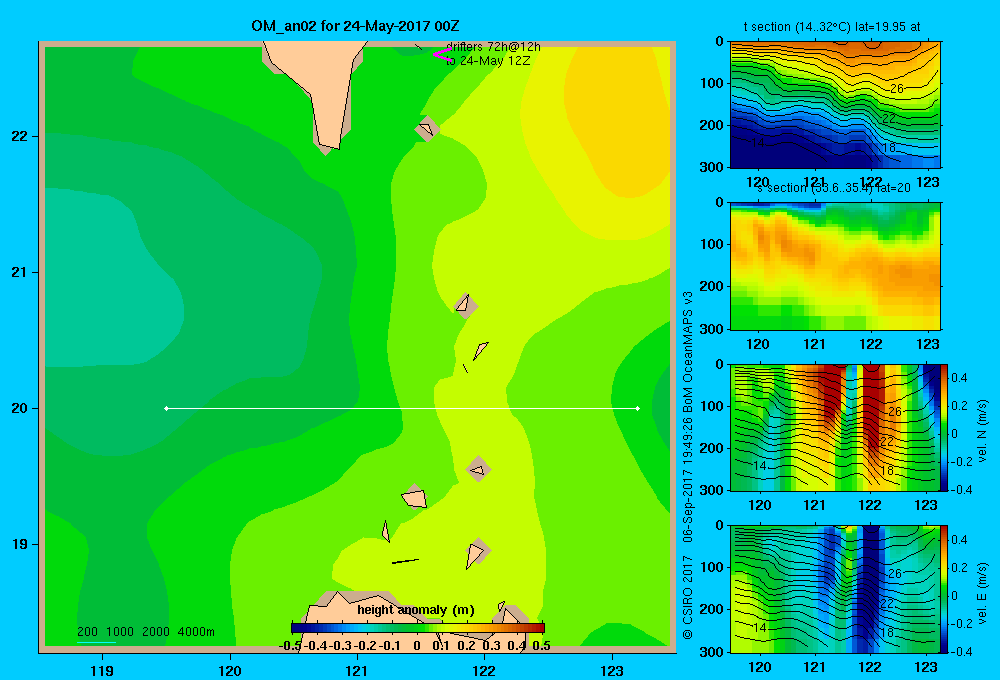1000x680 pixels.
Task: Click contour label '26' in temperature section
Action: pos(897,89)
